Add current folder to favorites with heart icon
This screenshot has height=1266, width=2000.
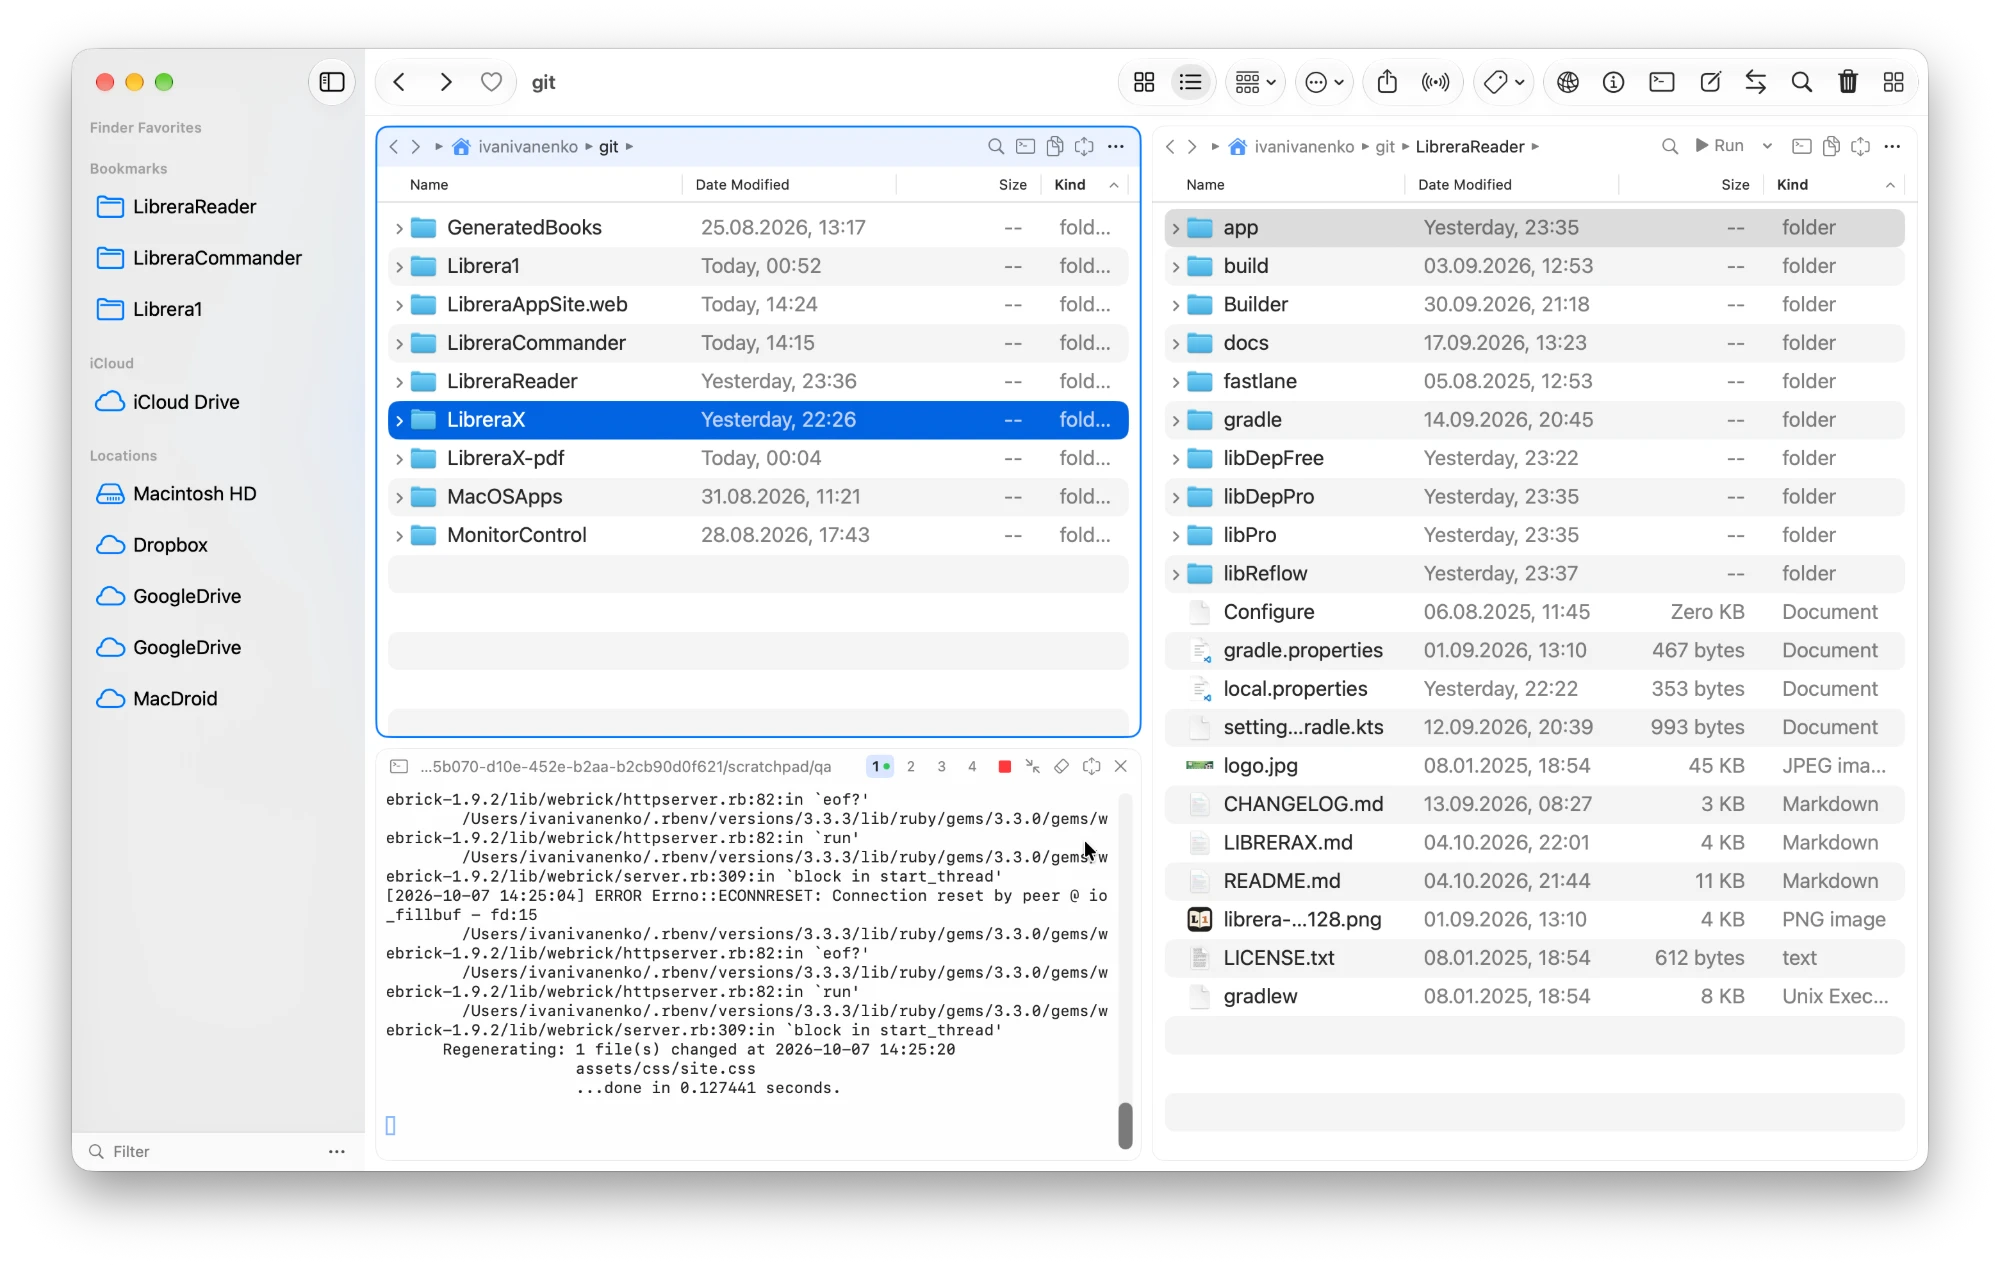point(491,82)
